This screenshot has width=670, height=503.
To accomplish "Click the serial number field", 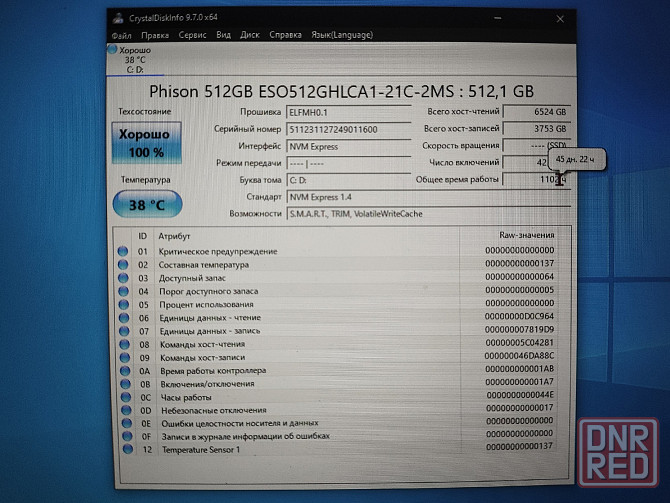I will pyautogui.click(x=348, y=129).
